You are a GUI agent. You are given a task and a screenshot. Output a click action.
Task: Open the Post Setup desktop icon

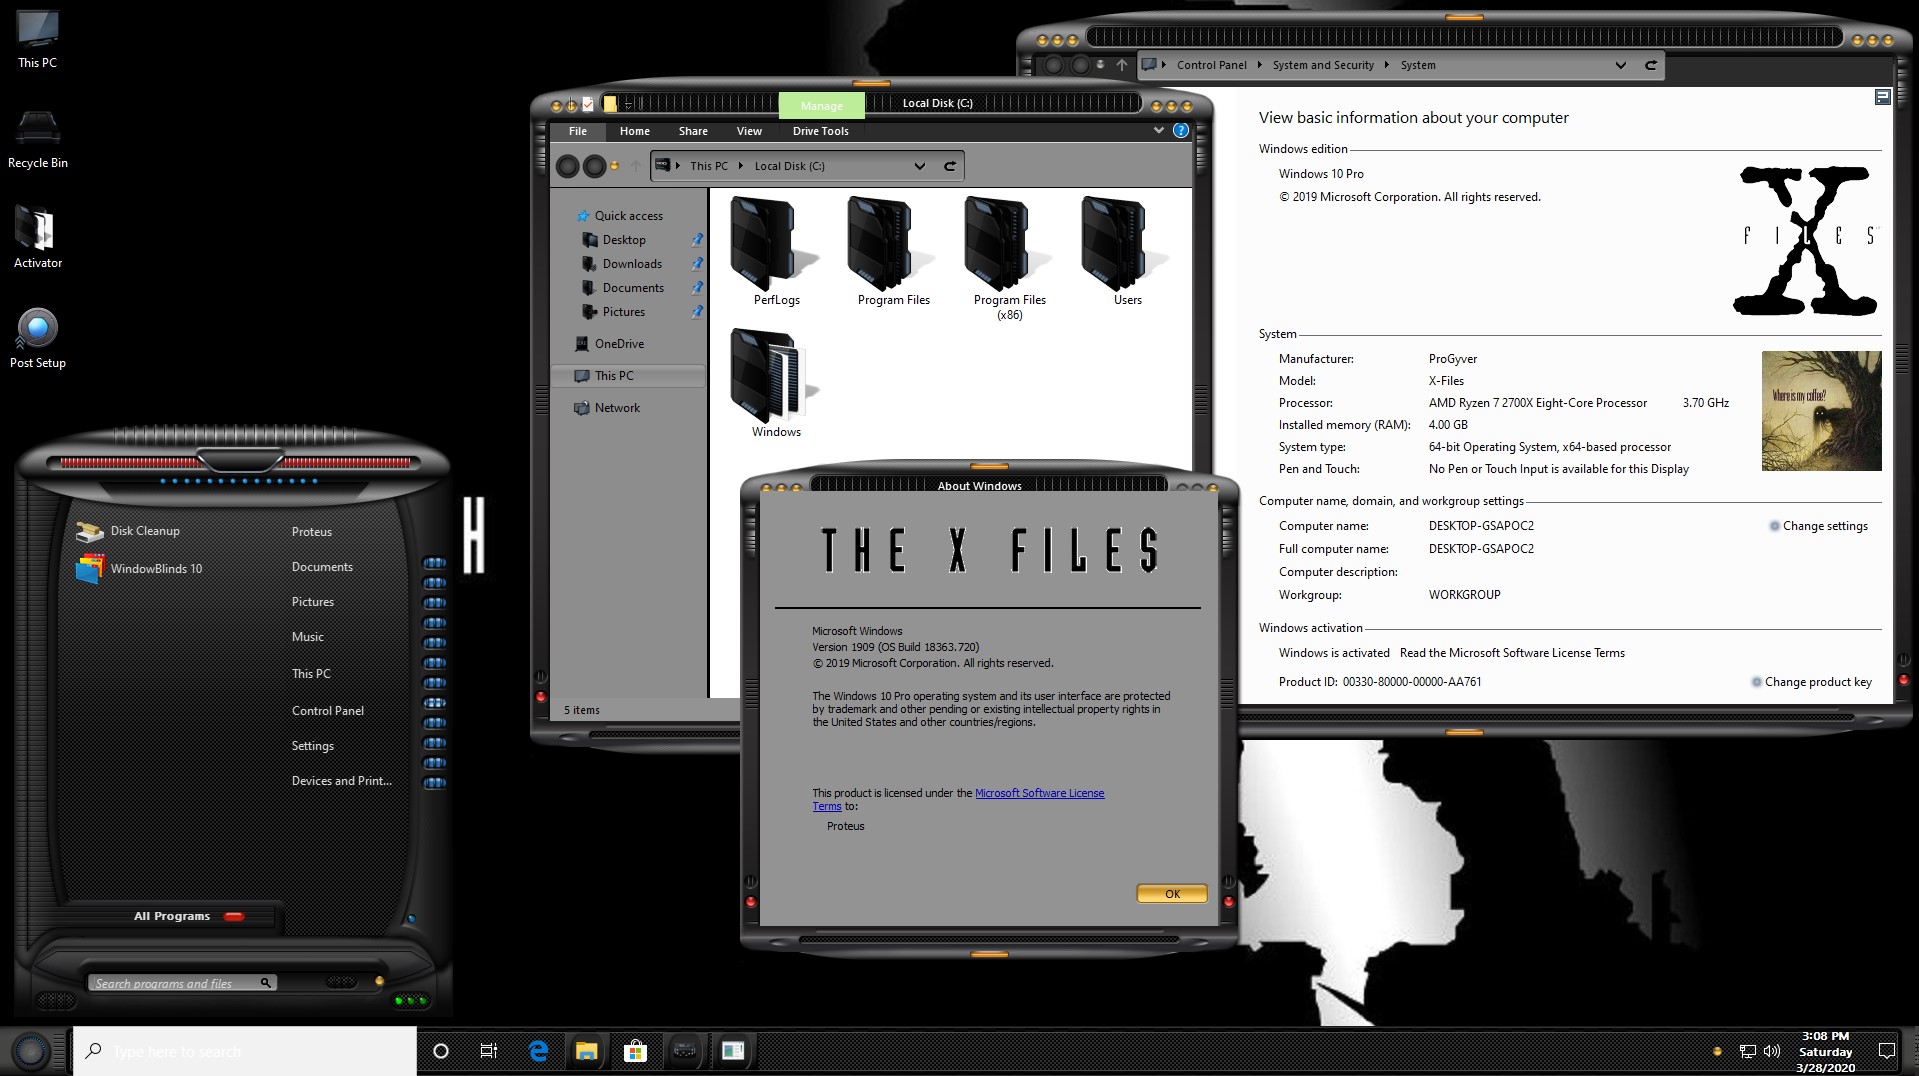click(x=38, y=339)
